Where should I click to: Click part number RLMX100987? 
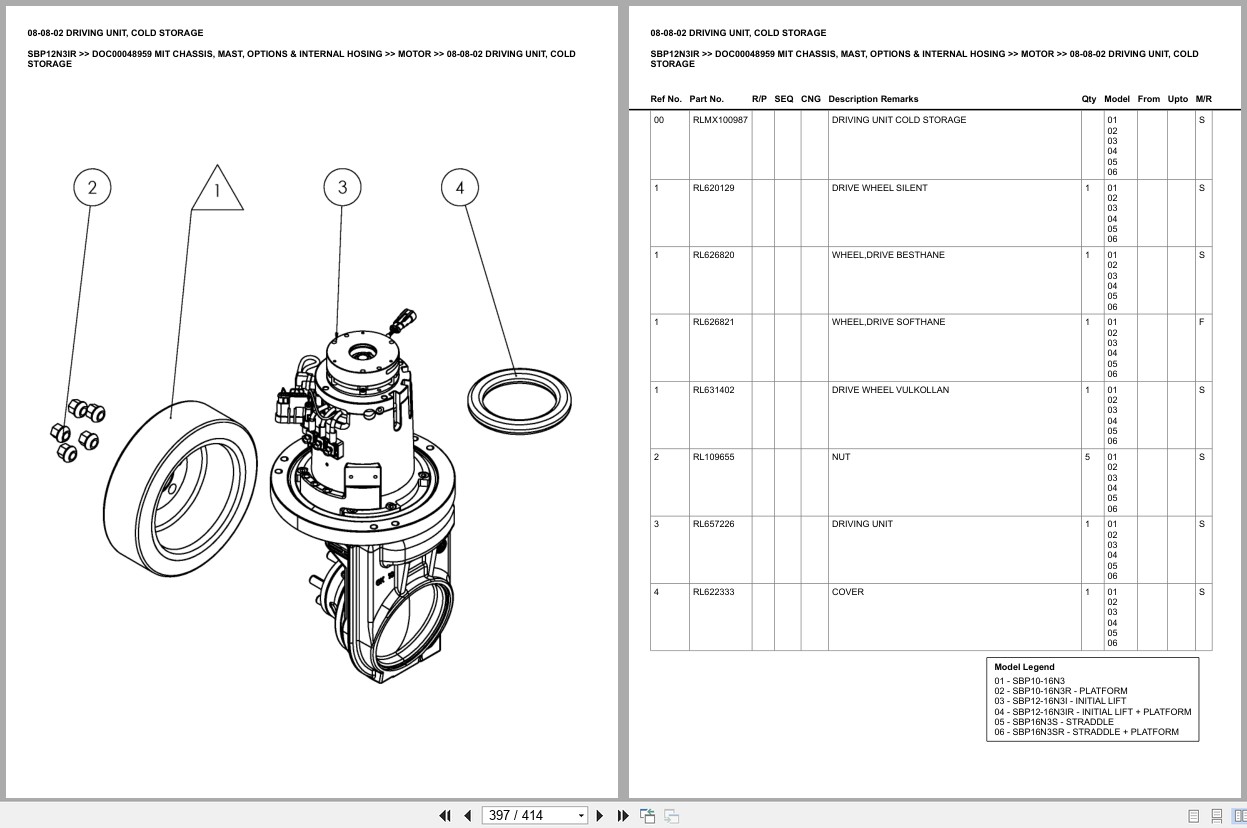tap(720, 120)
